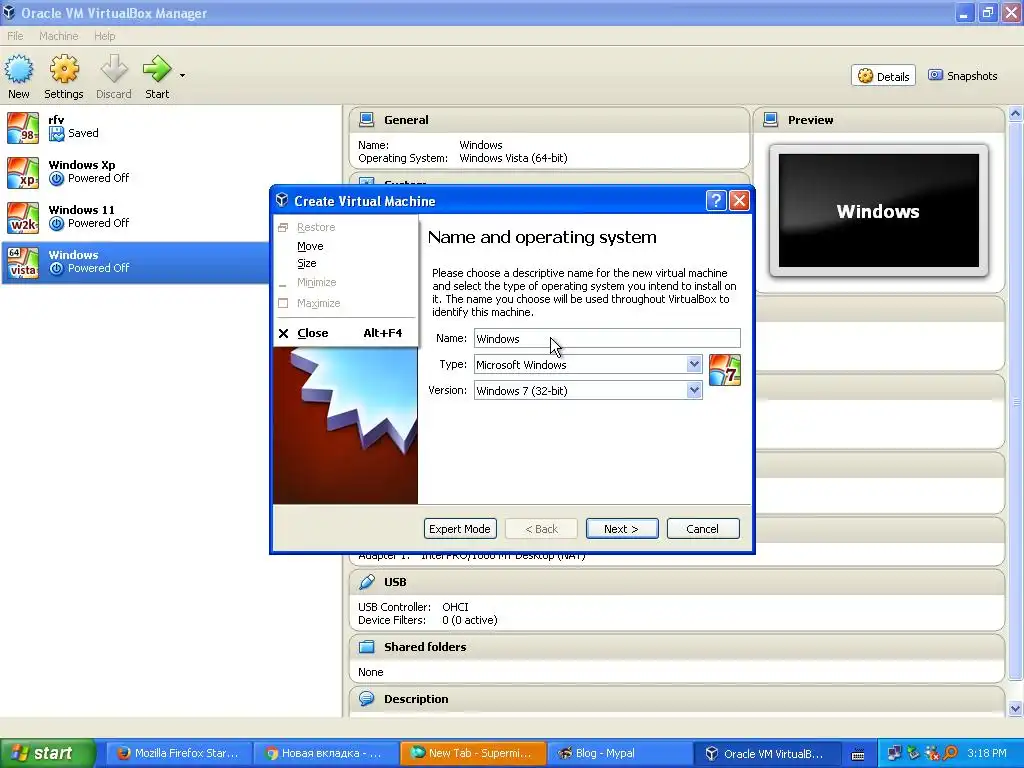Click the details pane scroll up arrow
Screen dimensions: 1024x768
1015,114
